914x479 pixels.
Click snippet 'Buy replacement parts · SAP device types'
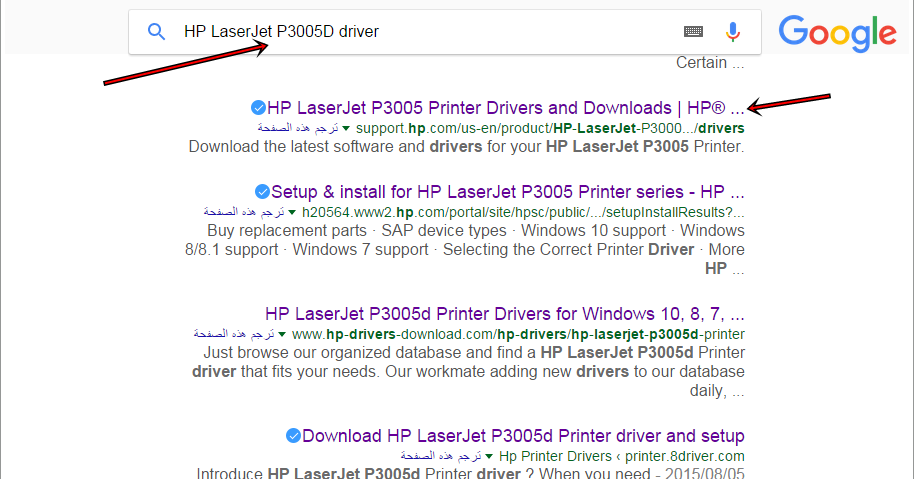(465, 249)
